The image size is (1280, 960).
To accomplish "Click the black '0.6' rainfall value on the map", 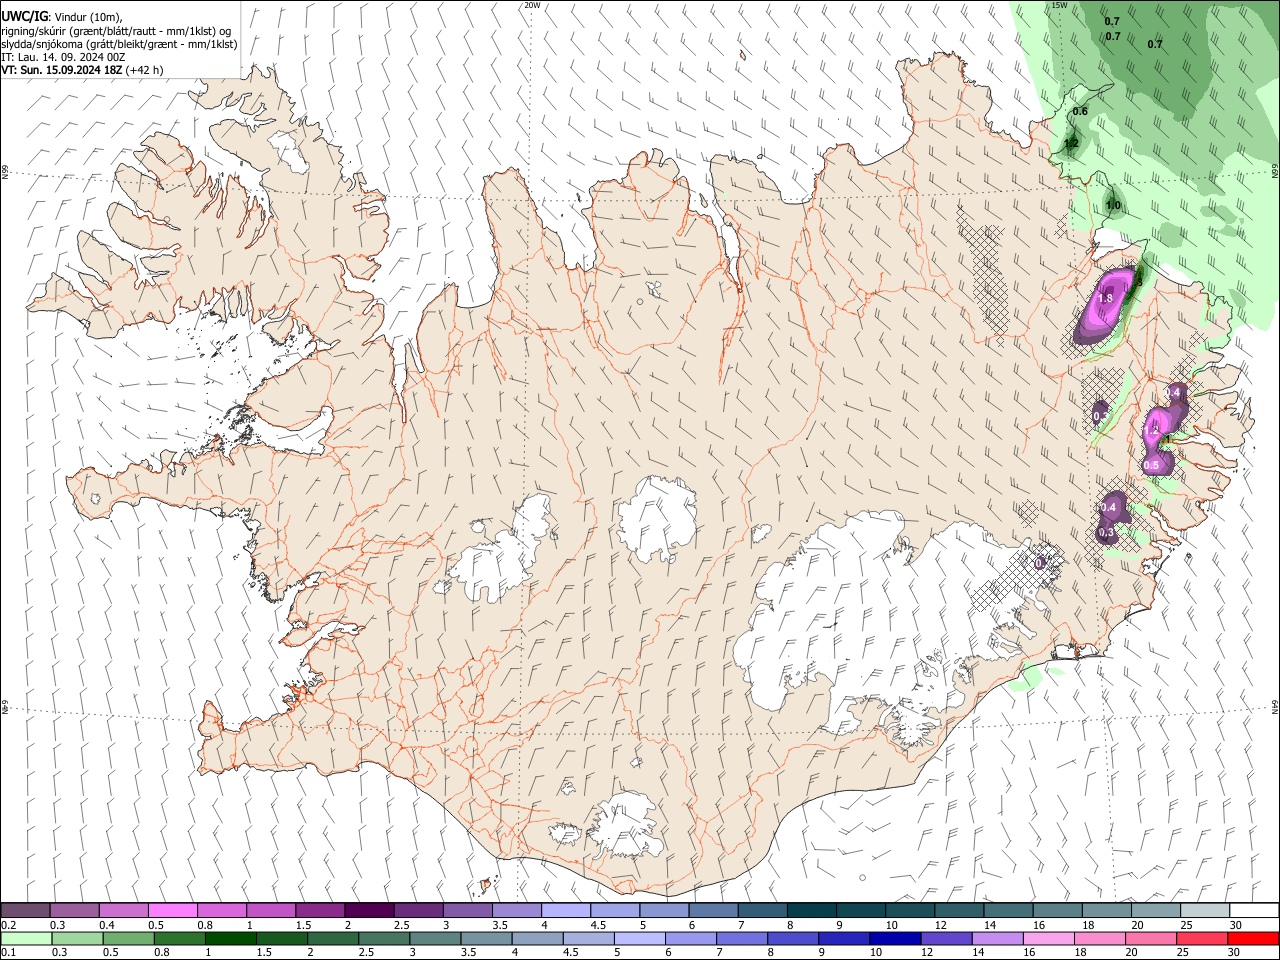I will click(1080, 111).
